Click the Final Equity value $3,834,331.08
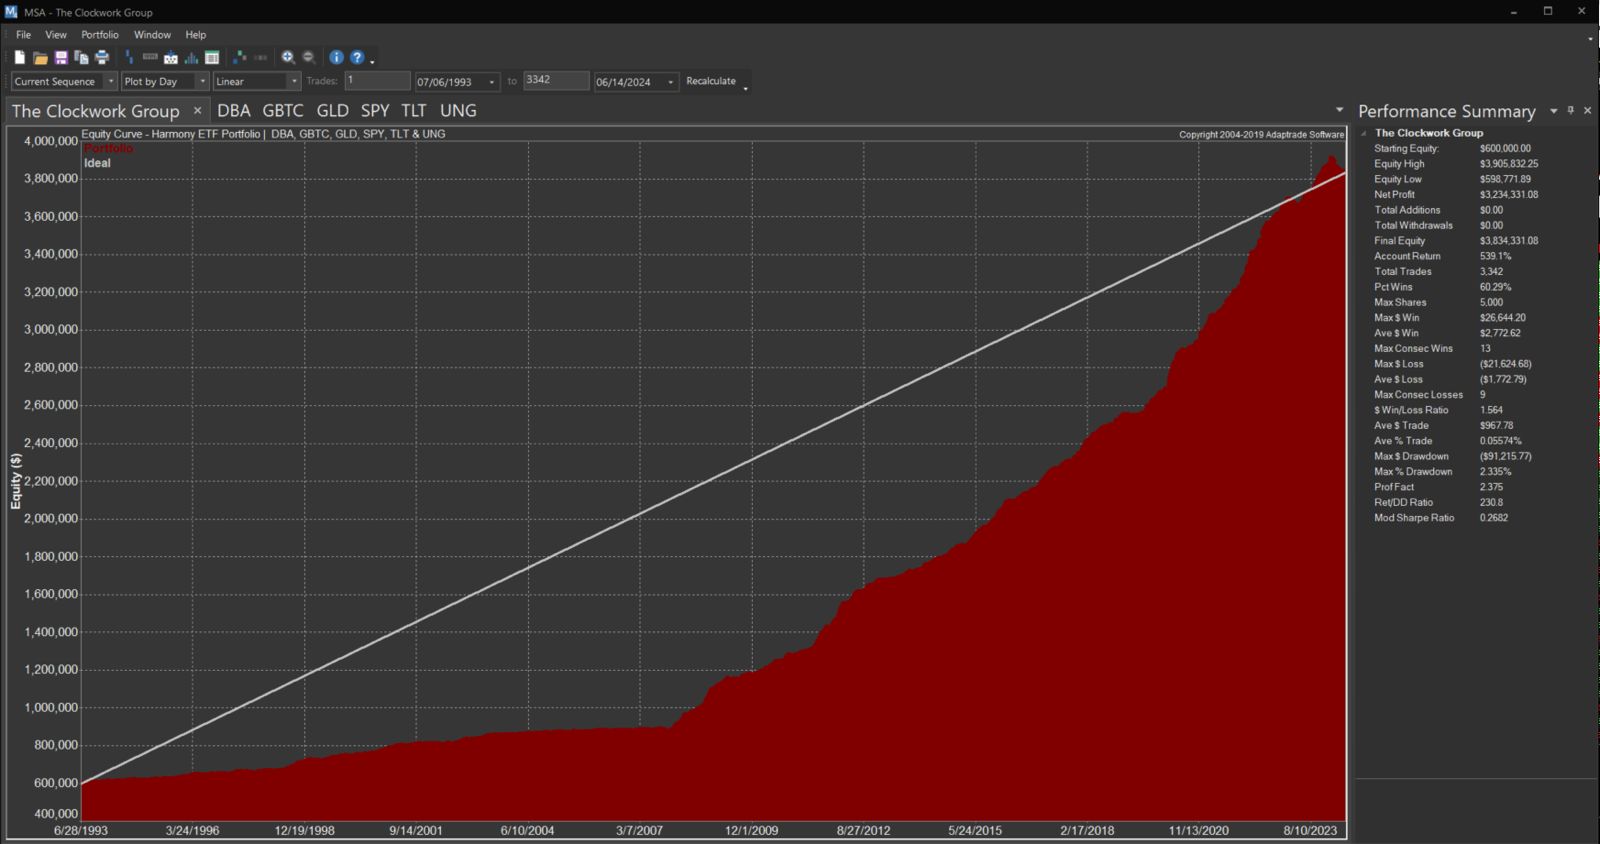1600x844 pixels. (x=1509, y=241)
